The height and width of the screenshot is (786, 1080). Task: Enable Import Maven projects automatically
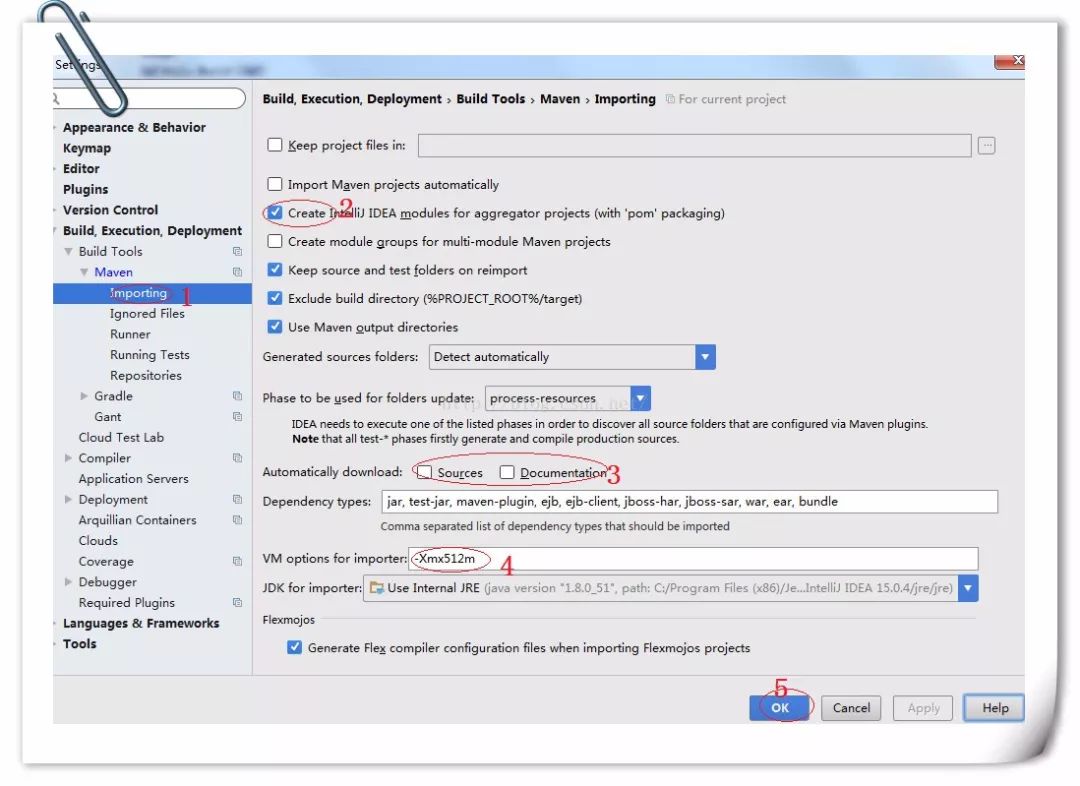click(274, 184)
